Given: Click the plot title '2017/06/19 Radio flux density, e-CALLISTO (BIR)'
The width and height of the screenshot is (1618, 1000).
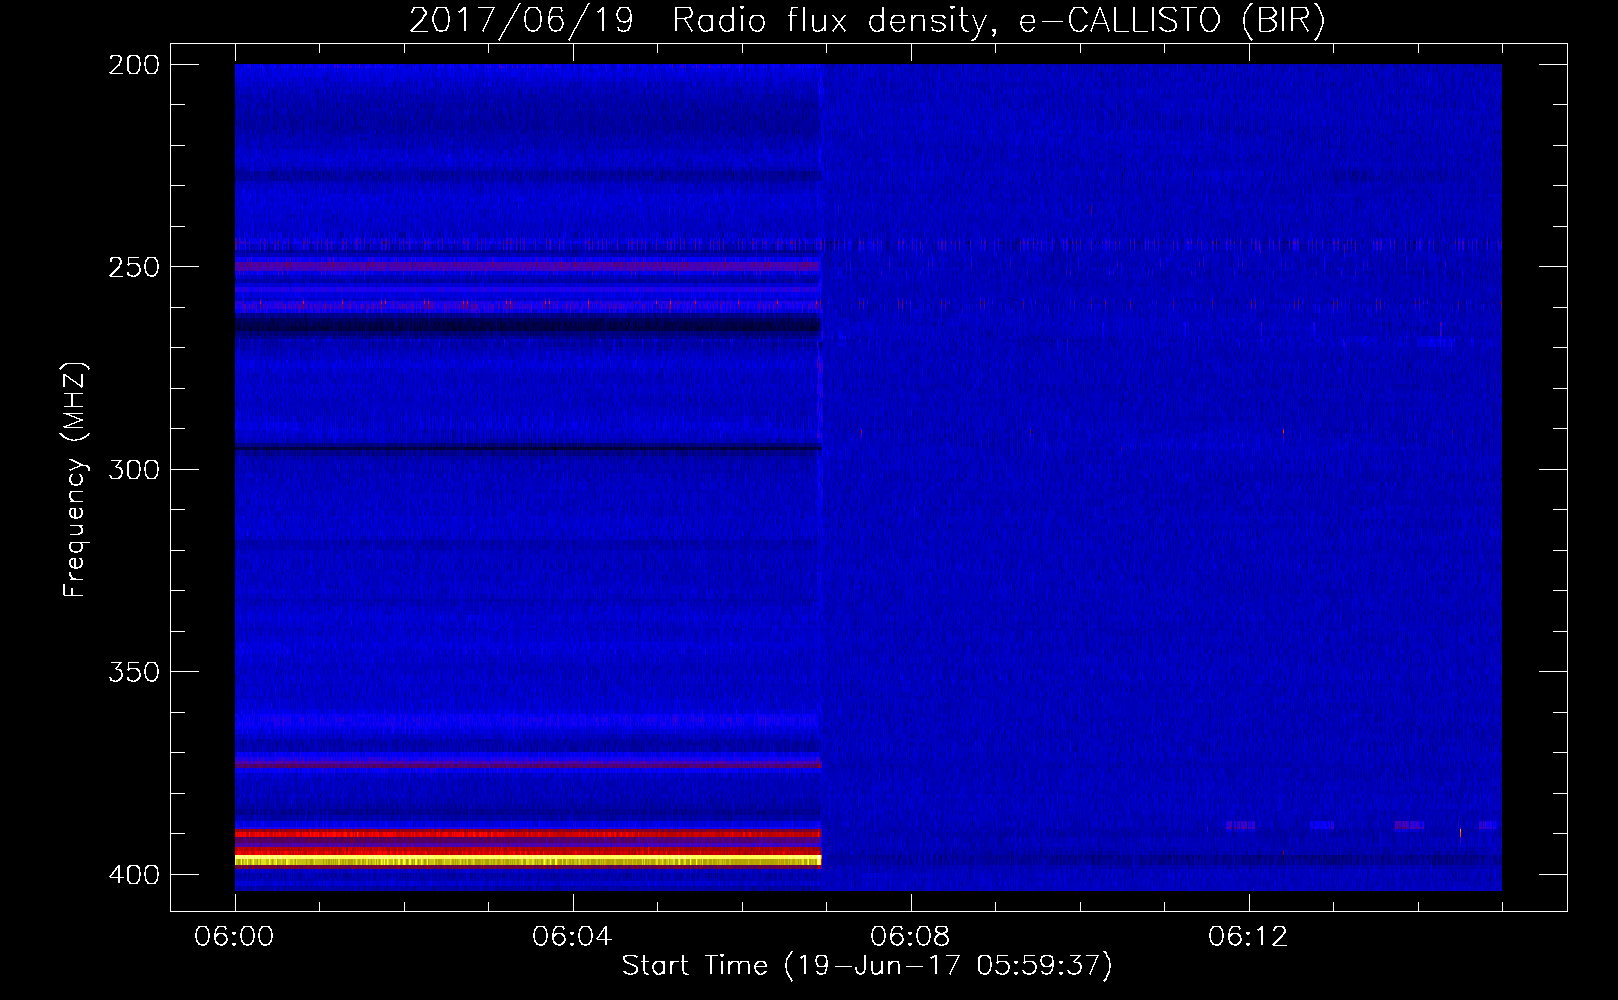Looking at the screenshot, I should 867,21.
